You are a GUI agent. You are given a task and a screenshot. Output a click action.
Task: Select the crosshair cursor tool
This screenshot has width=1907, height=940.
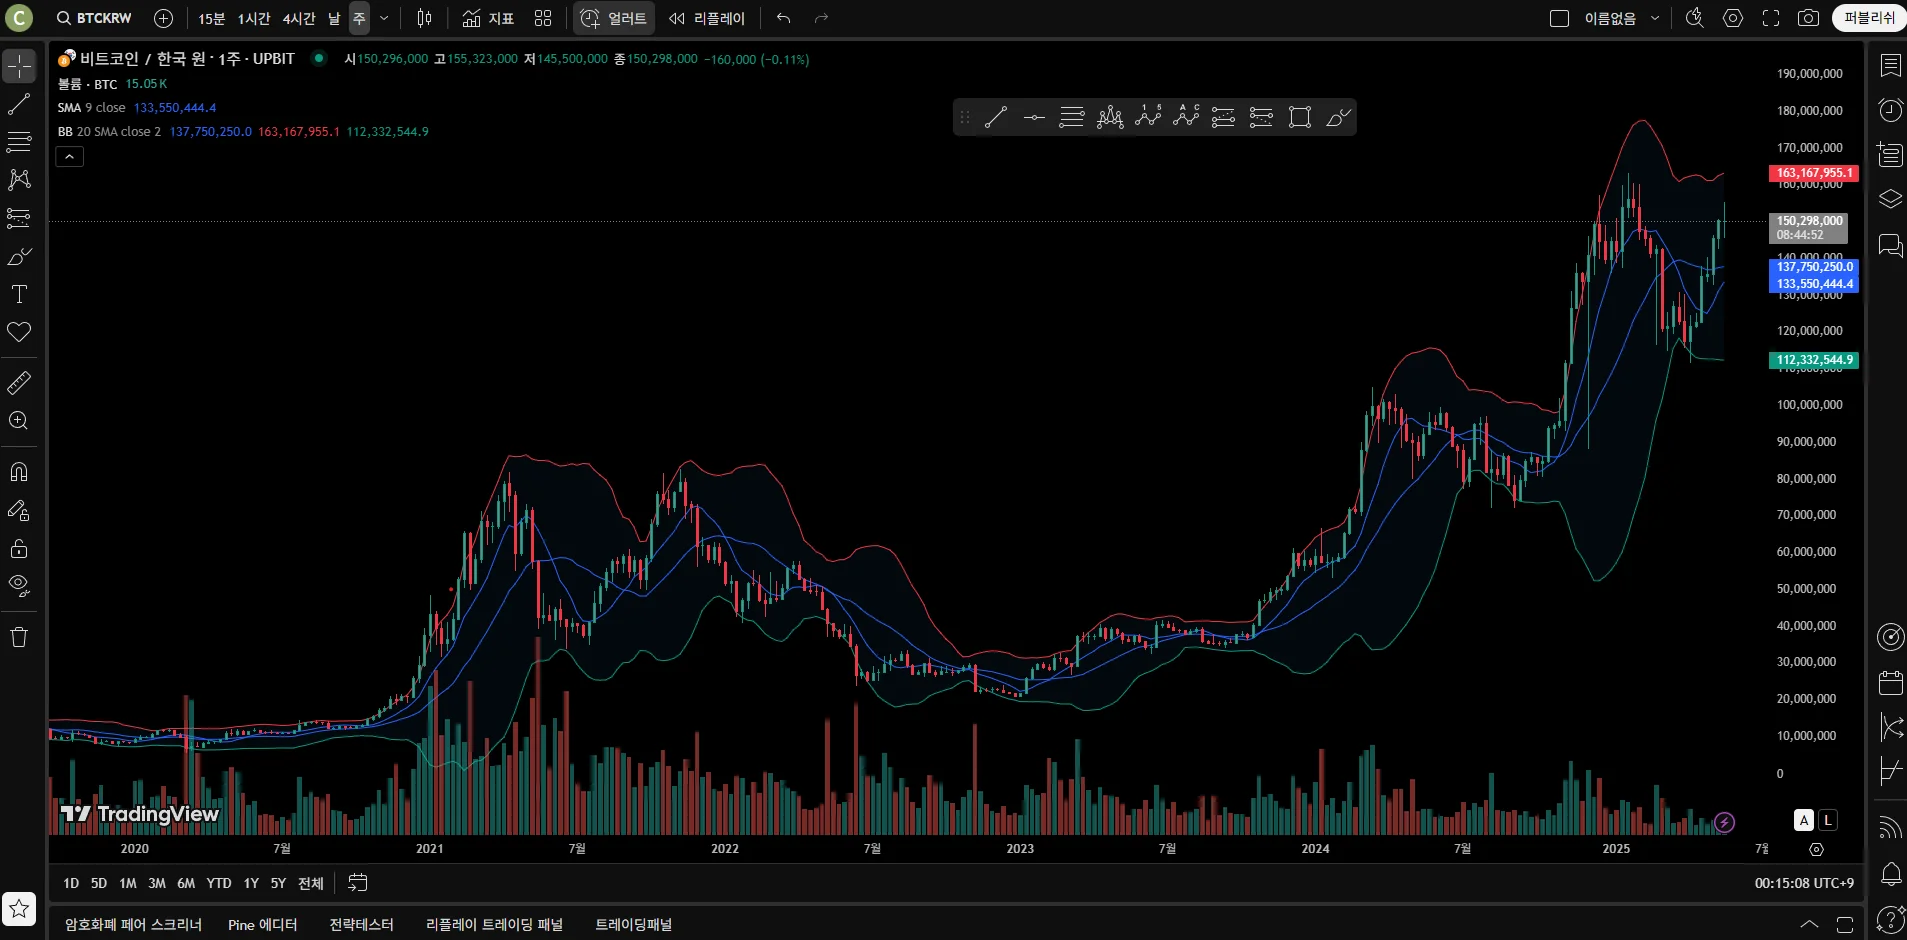(x=19, y=66)
